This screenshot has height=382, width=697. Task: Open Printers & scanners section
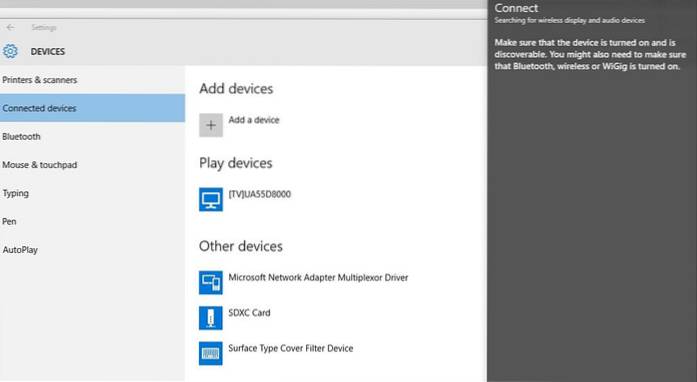pos(92,80)
